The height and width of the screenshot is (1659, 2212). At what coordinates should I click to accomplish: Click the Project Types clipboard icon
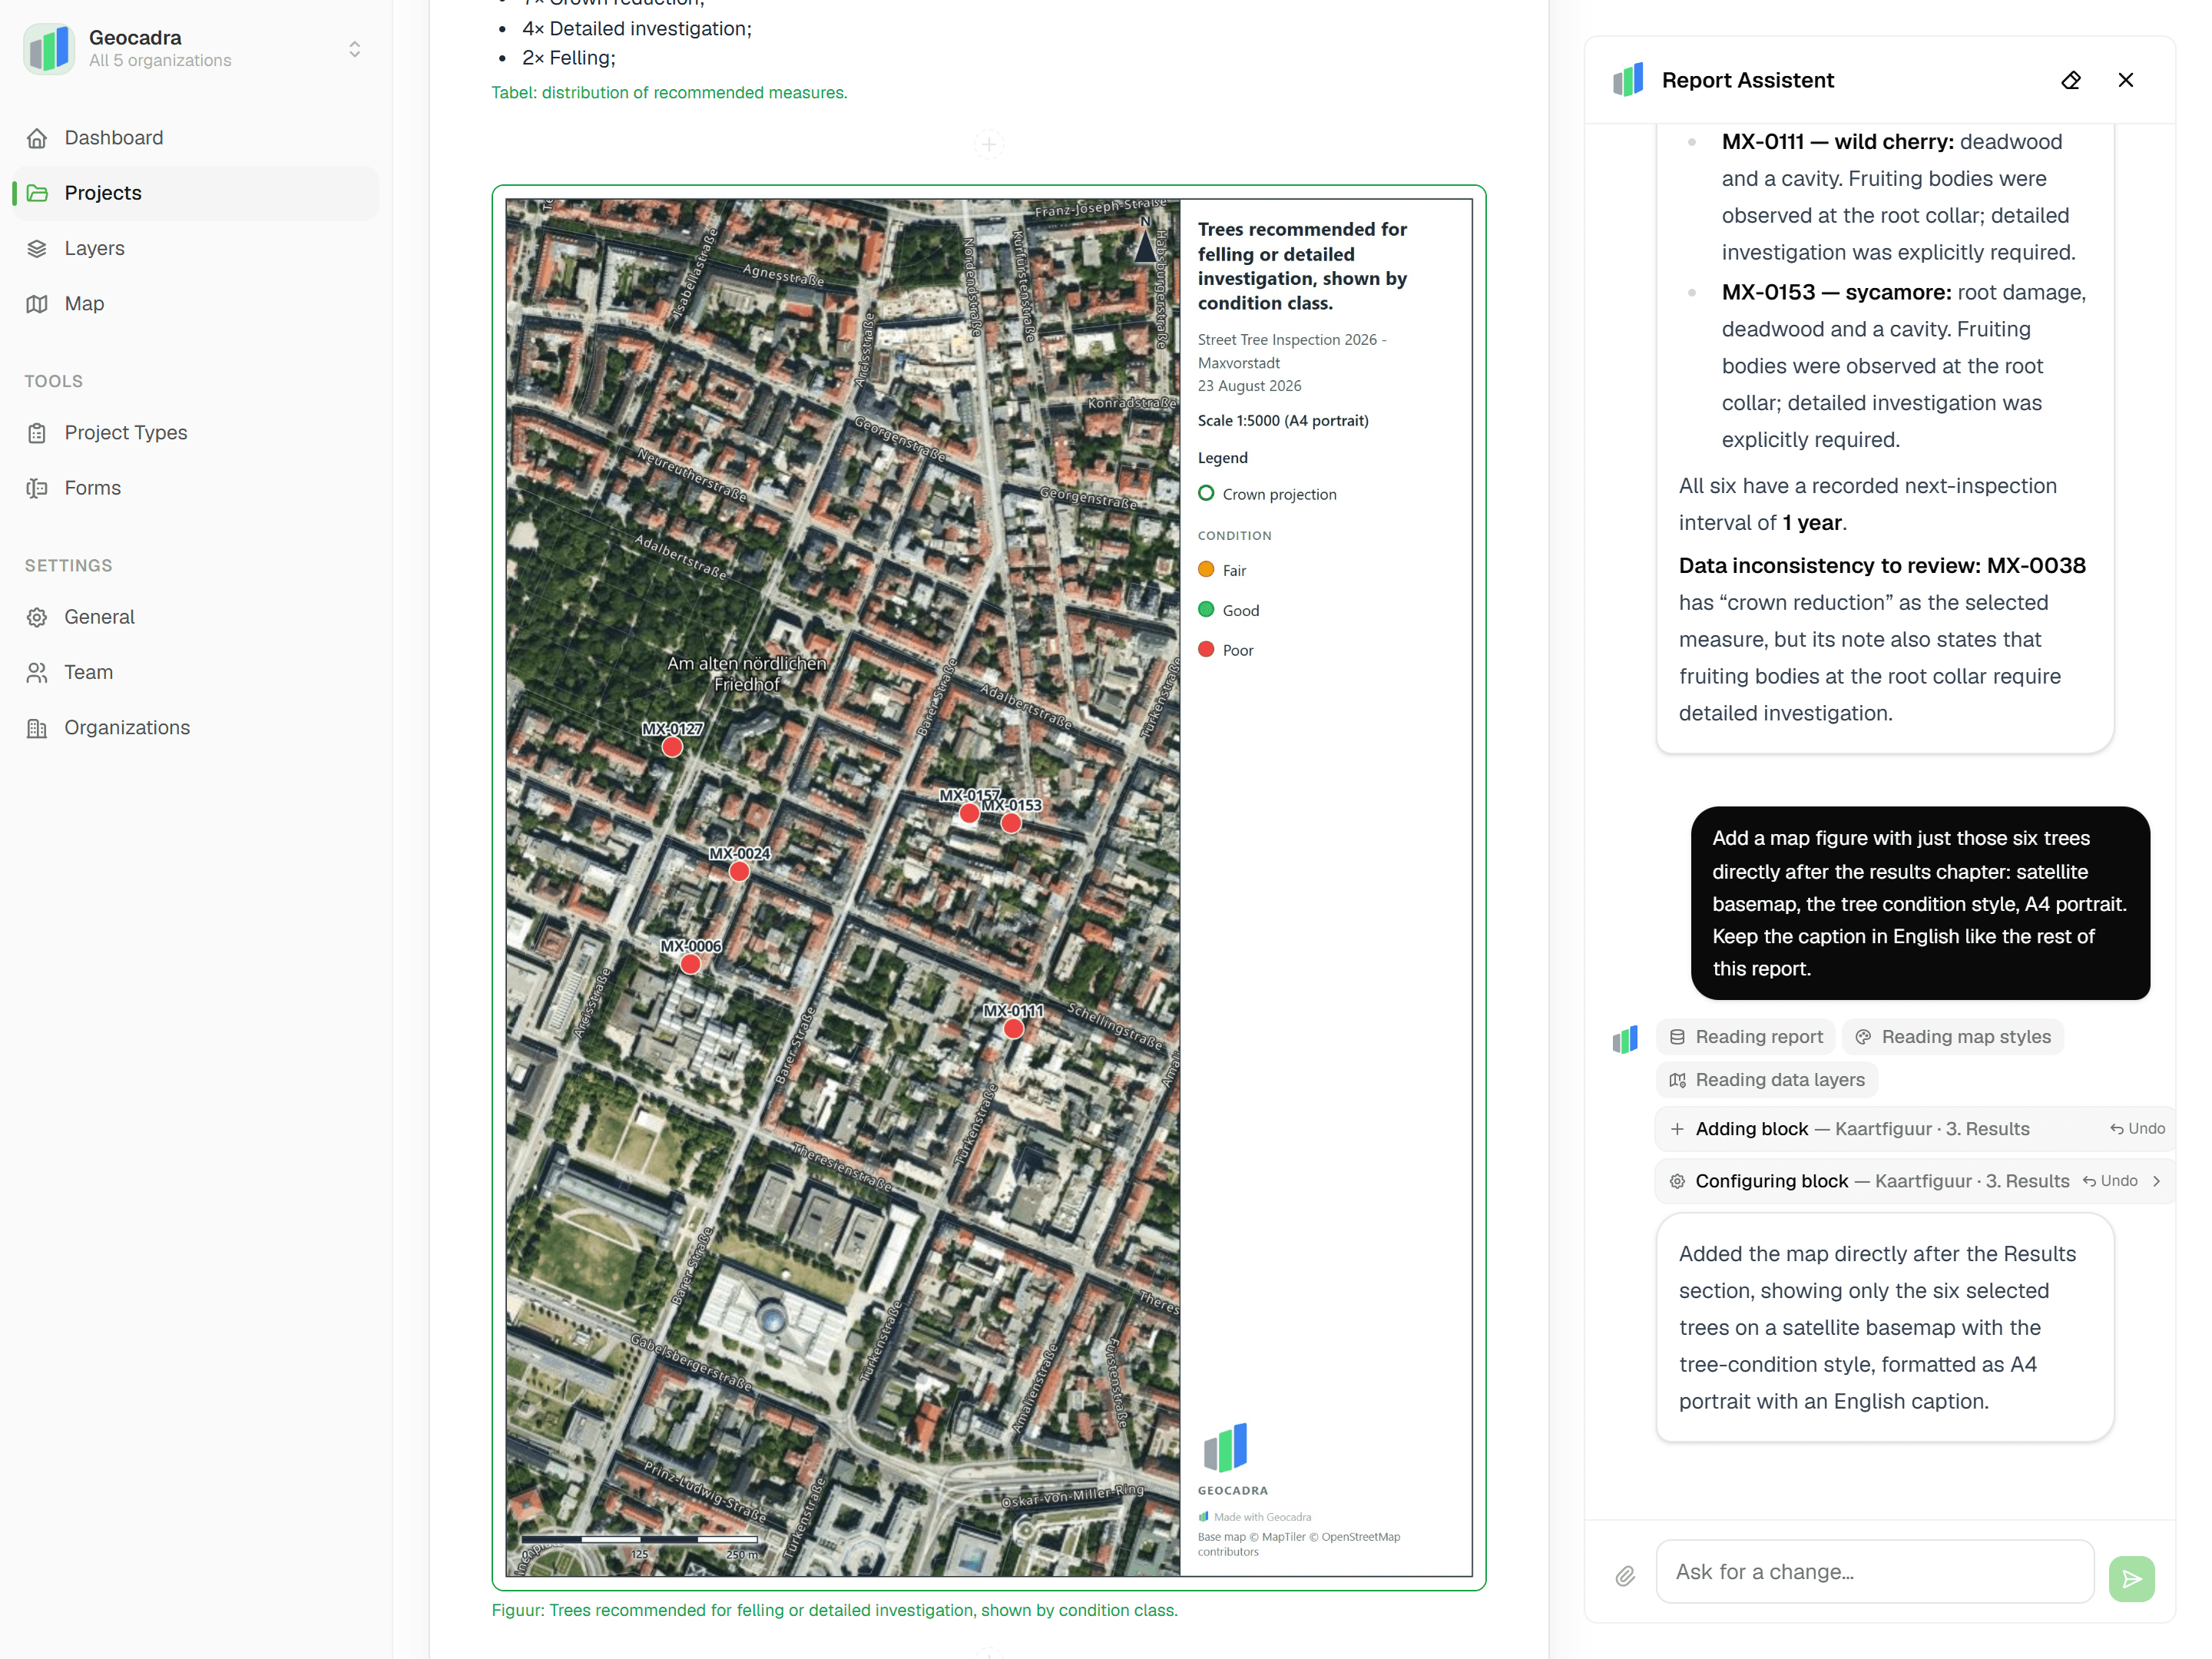[37, 432]
